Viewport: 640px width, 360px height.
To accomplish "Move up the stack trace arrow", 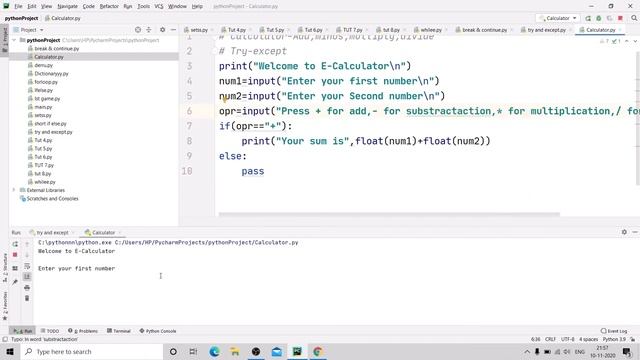I will coord(27,244).
